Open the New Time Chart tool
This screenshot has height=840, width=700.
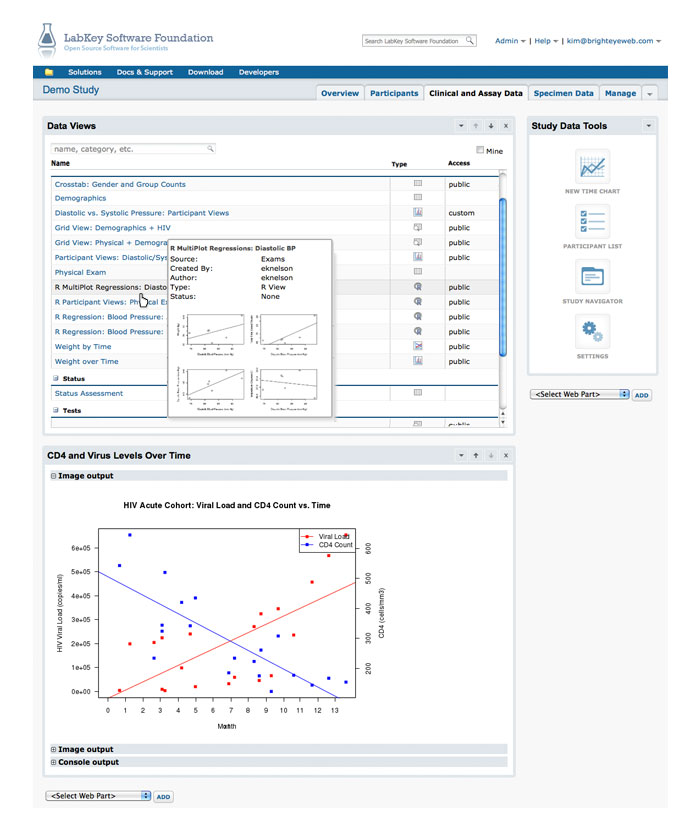pos(592,167)
